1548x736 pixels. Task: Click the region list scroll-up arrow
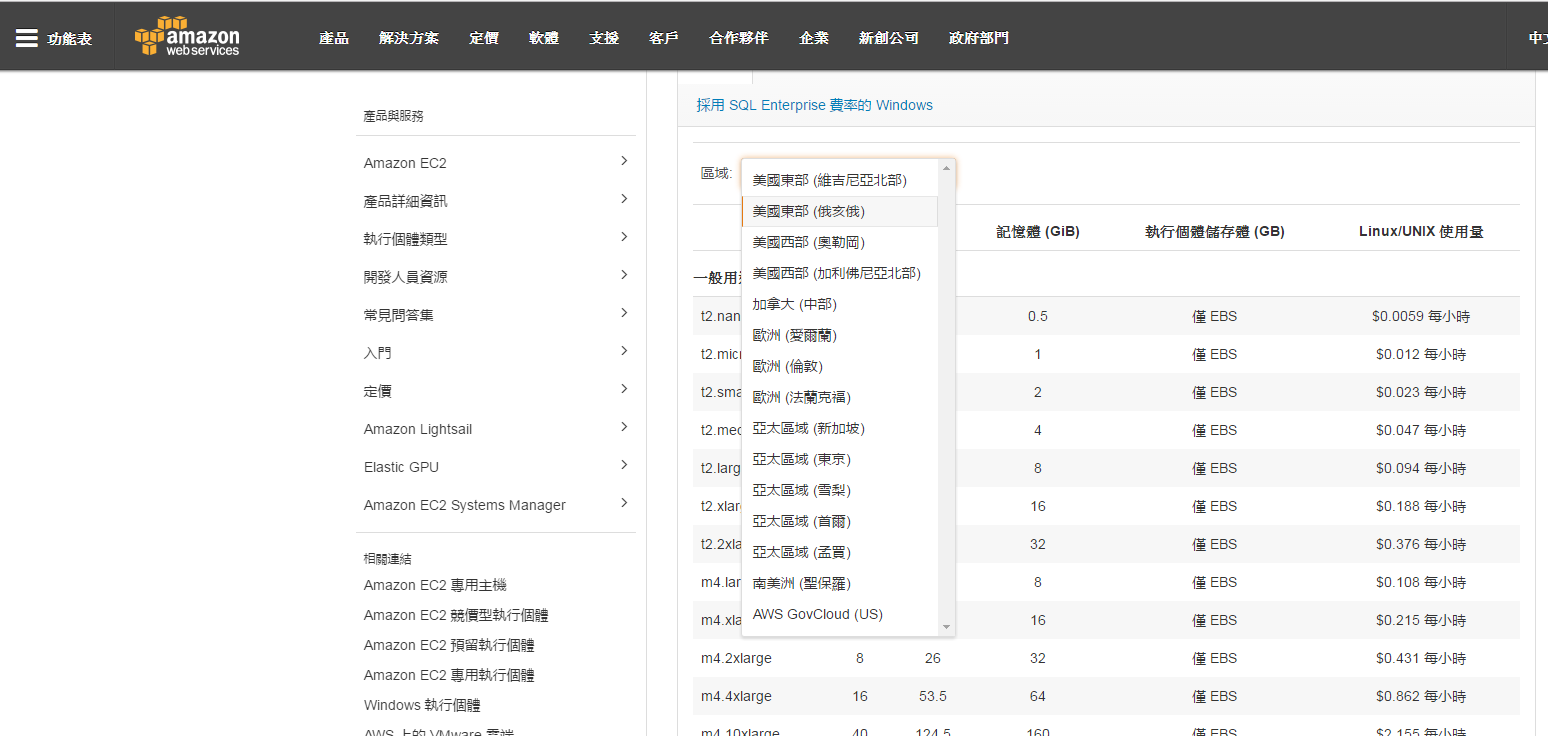(x=946, y=168)
